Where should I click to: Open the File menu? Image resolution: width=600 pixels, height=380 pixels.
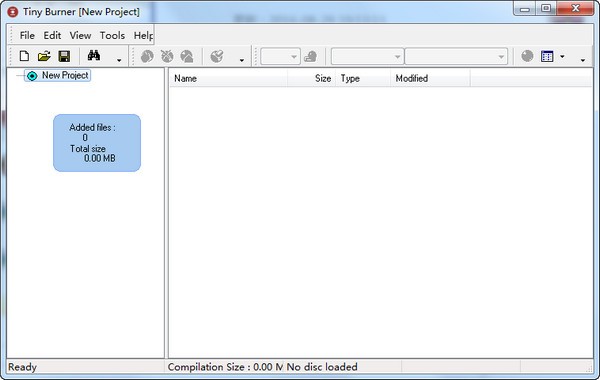(27, 36)
